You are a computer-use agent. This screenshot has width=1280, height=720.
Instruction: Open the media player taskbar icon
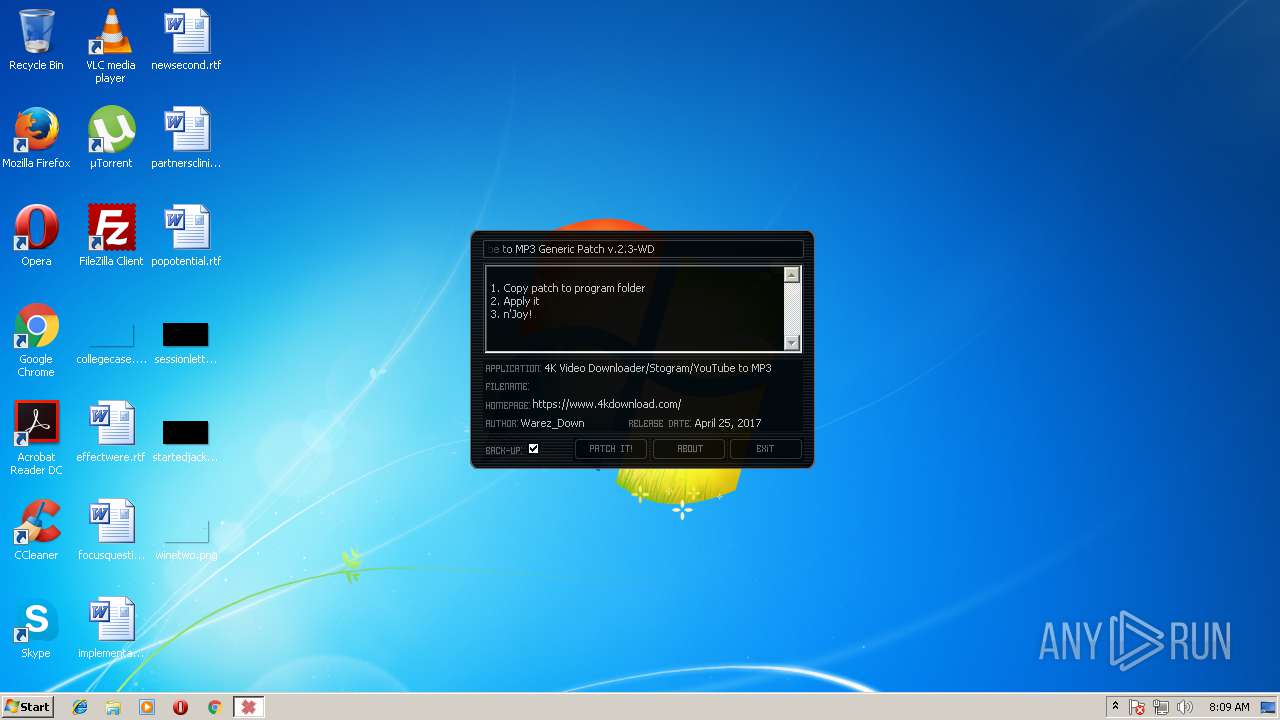tap(147, 707)
